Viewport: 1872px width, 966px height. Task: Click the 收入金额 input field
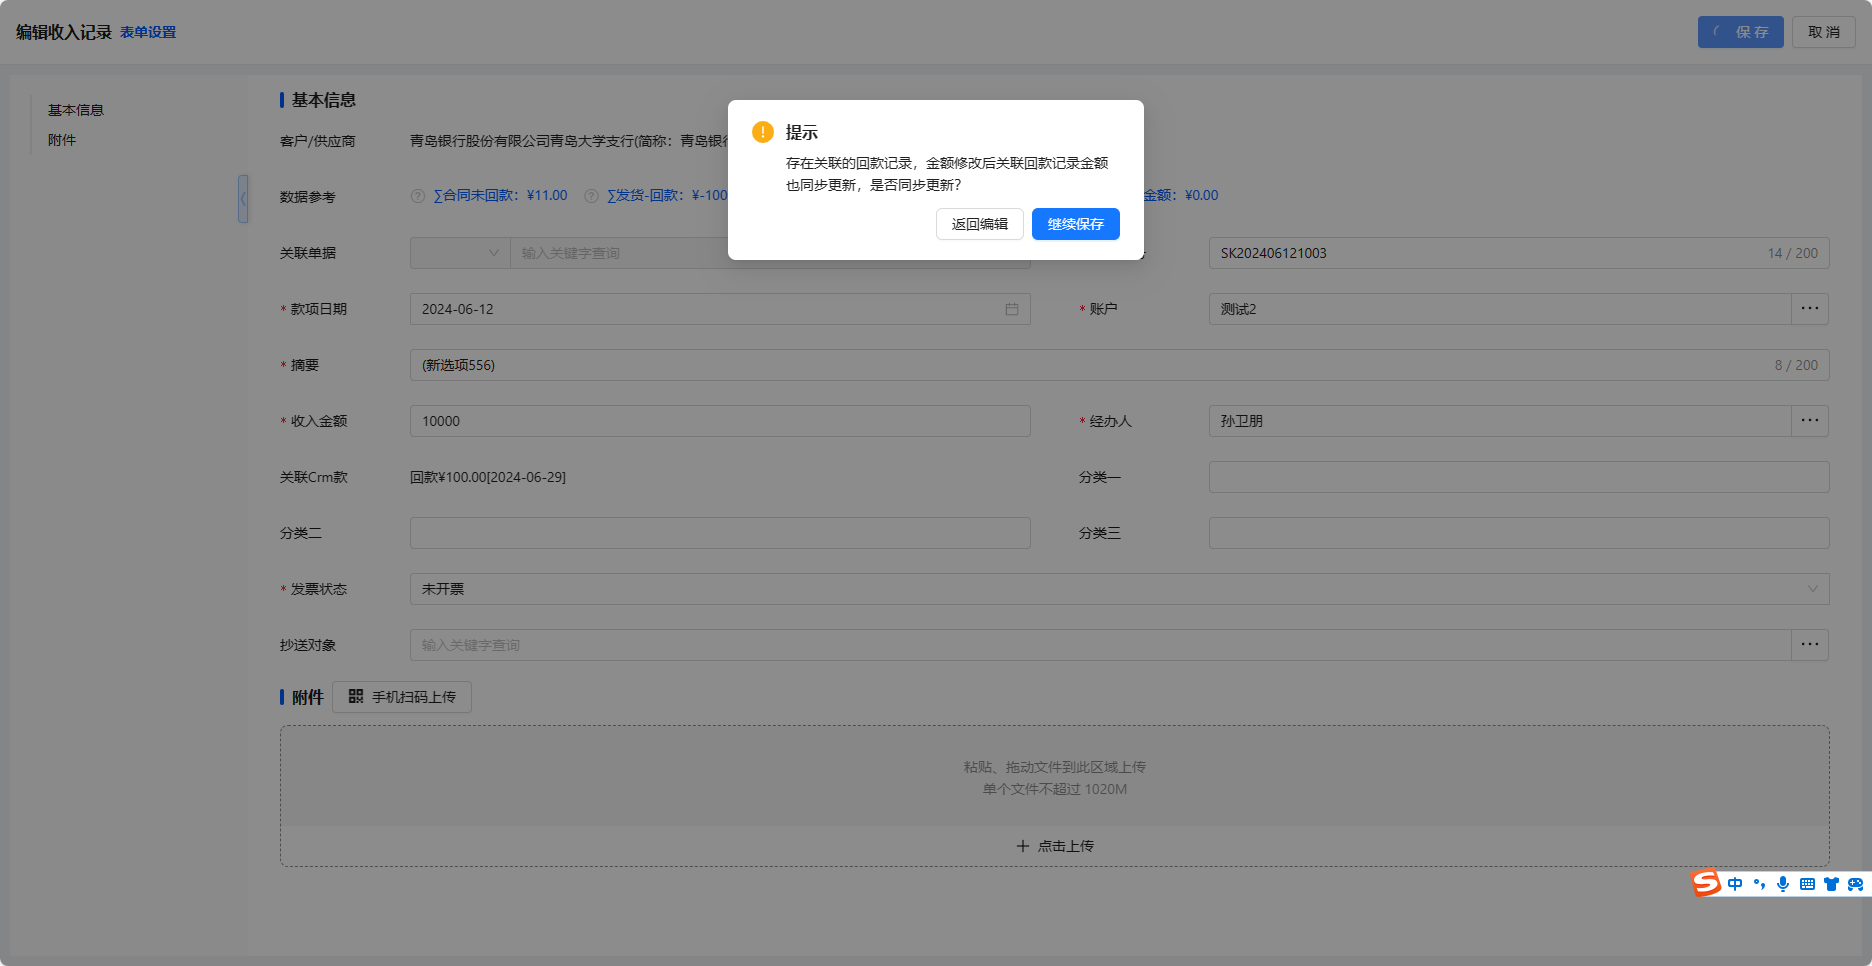[720, 421]
